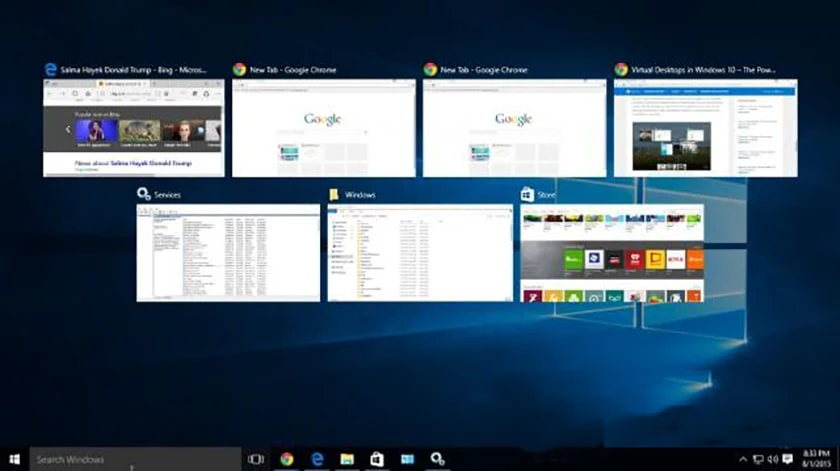The image size is (840, 471).
Task: Switch to the Store window thumbnail
Action: coord(612,253)
